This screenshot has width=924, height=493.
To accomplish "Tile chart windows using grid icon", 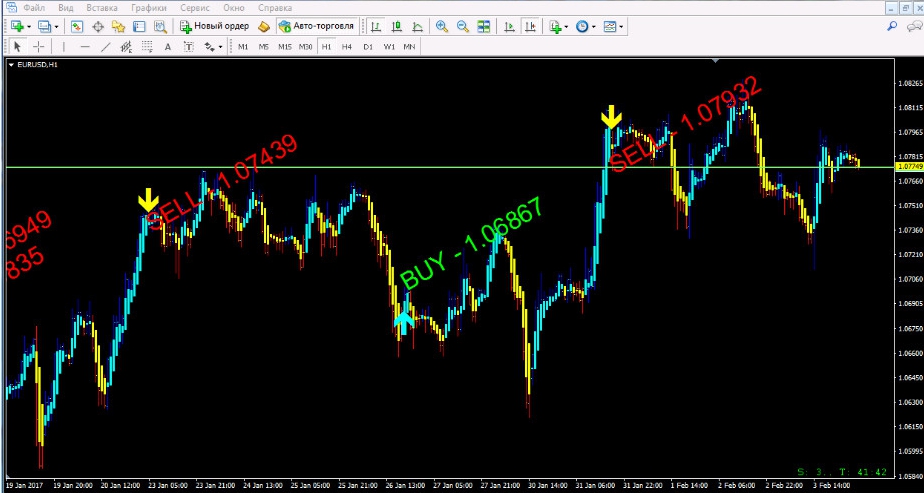I will pyautogui.click(x=484, y=26).
